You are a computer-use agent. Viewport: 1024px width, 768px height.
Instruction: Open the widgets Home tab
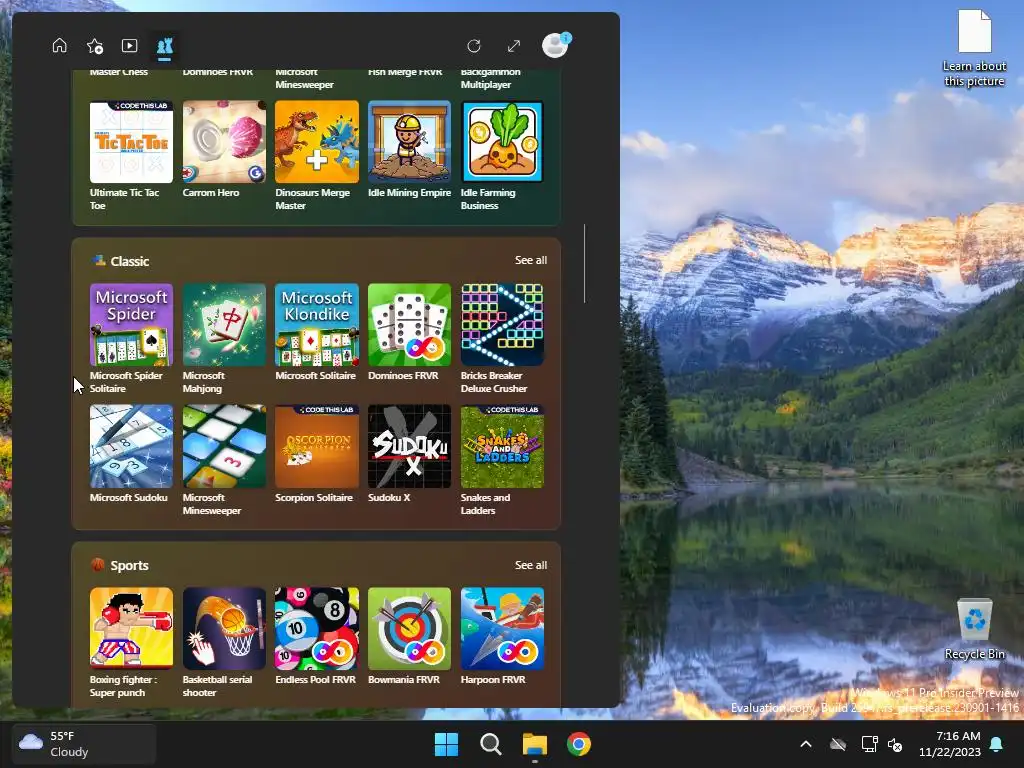[59, 46]
